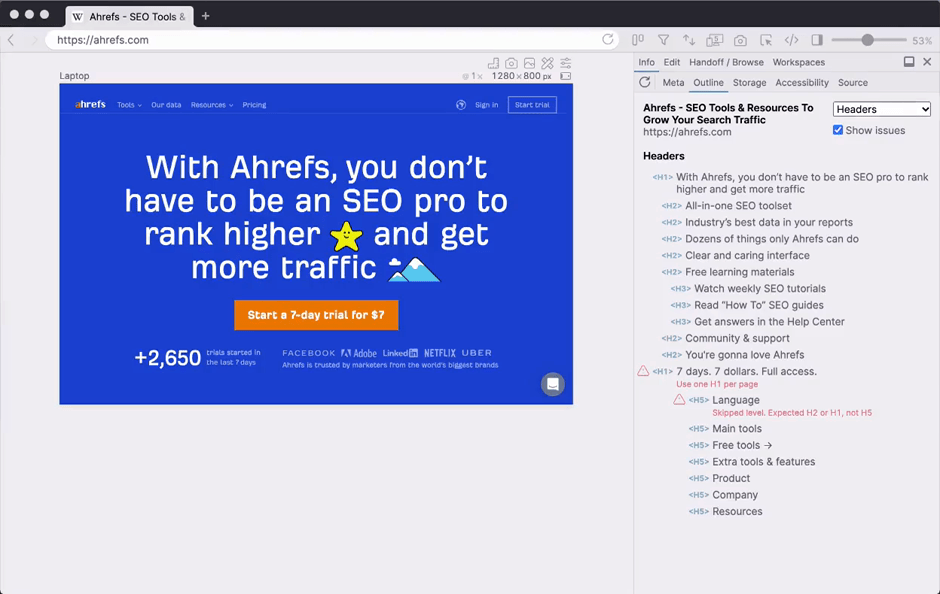Click Start a 7-day trial for $7
The height and width of the screenshot is (594, 940).
click(316, 315)
